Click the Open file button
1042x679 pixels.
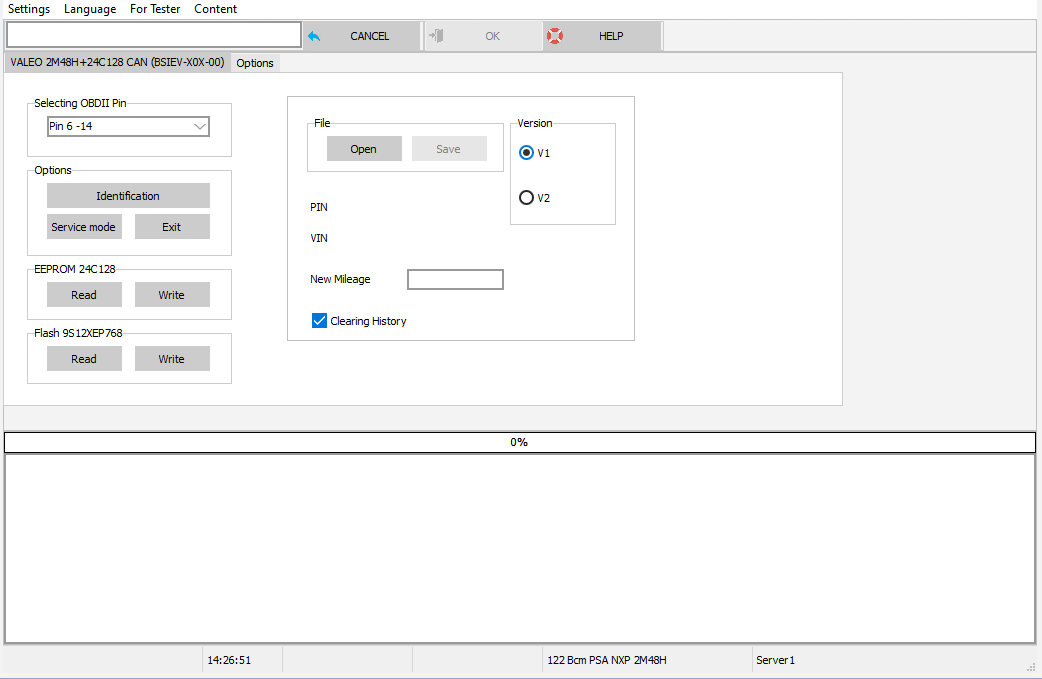click(364, 149)
